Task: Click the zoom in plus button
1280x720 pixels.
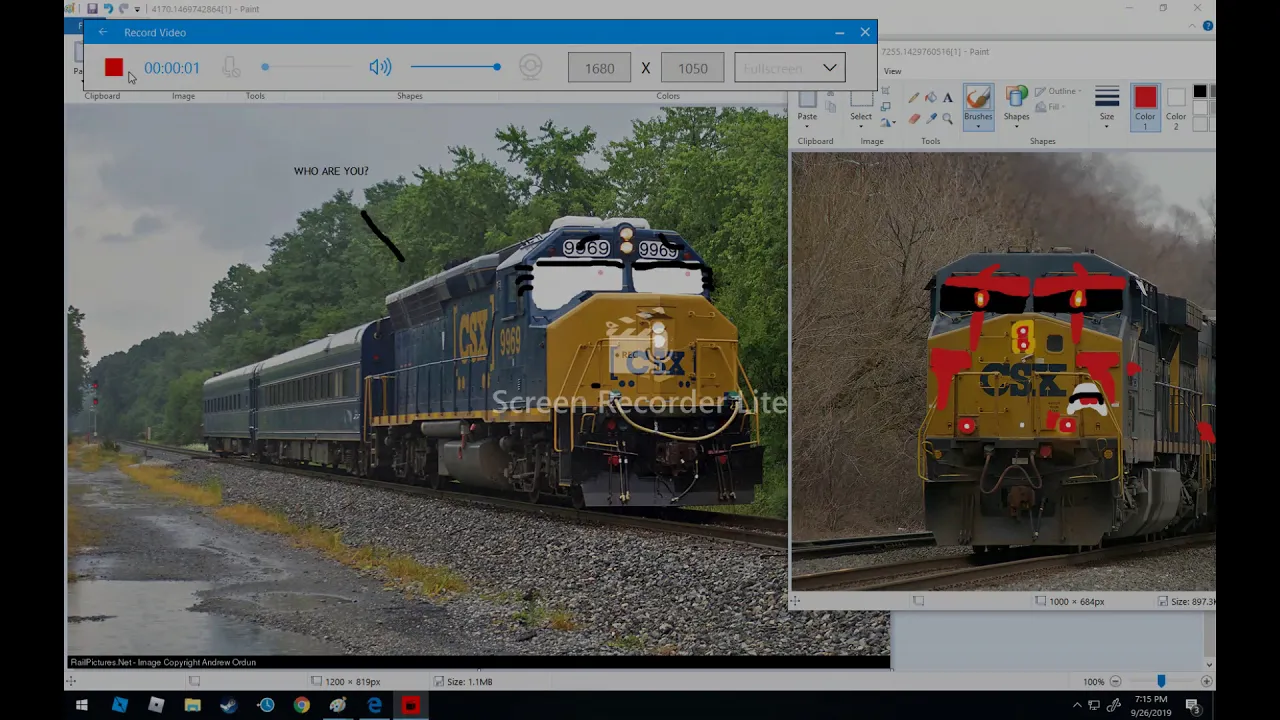Action: tap(1206, 681)
